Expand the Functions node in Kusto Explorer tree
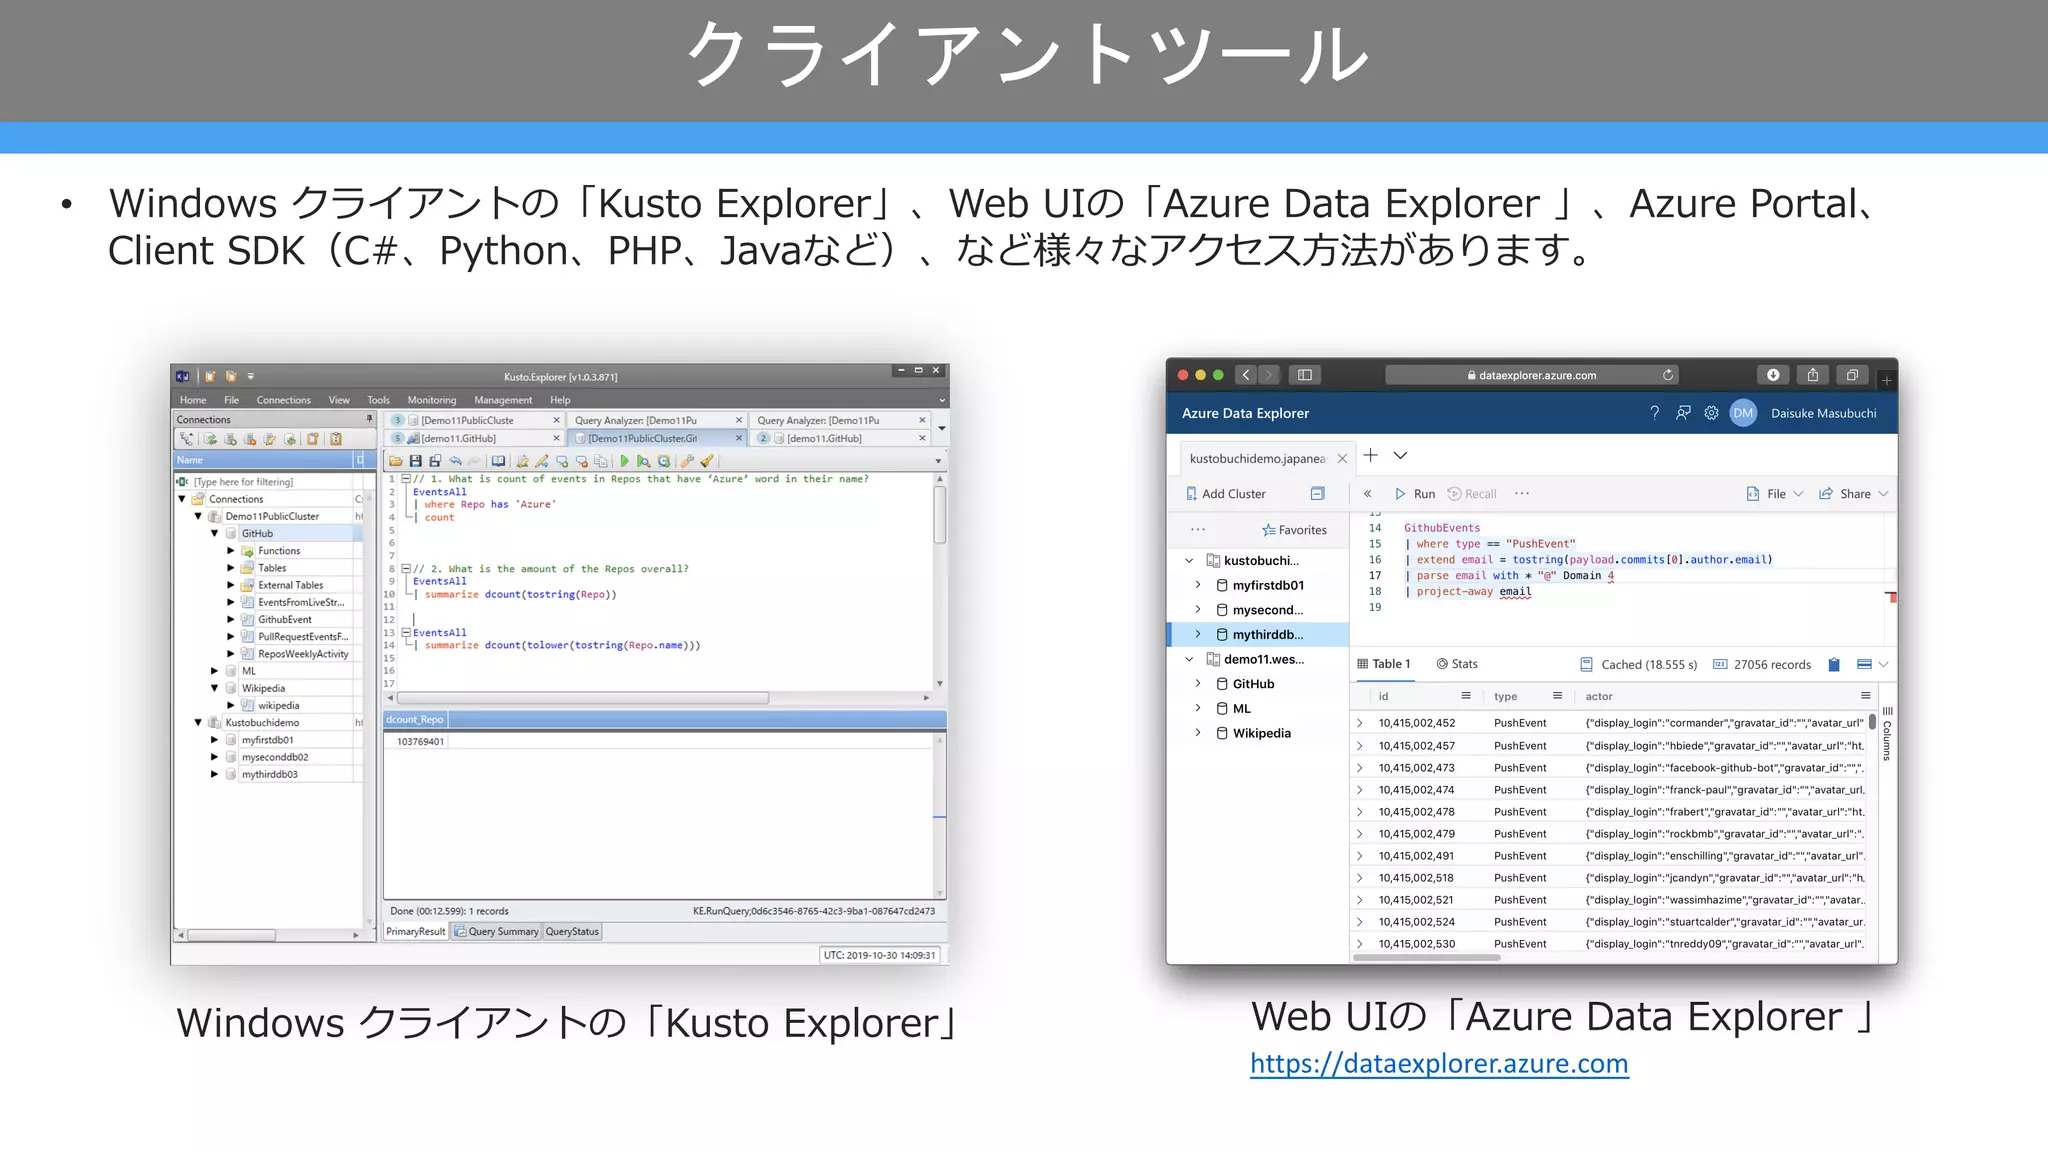Image resolution: width=2048 pixels, height=1152 pixels. [231, 551]
